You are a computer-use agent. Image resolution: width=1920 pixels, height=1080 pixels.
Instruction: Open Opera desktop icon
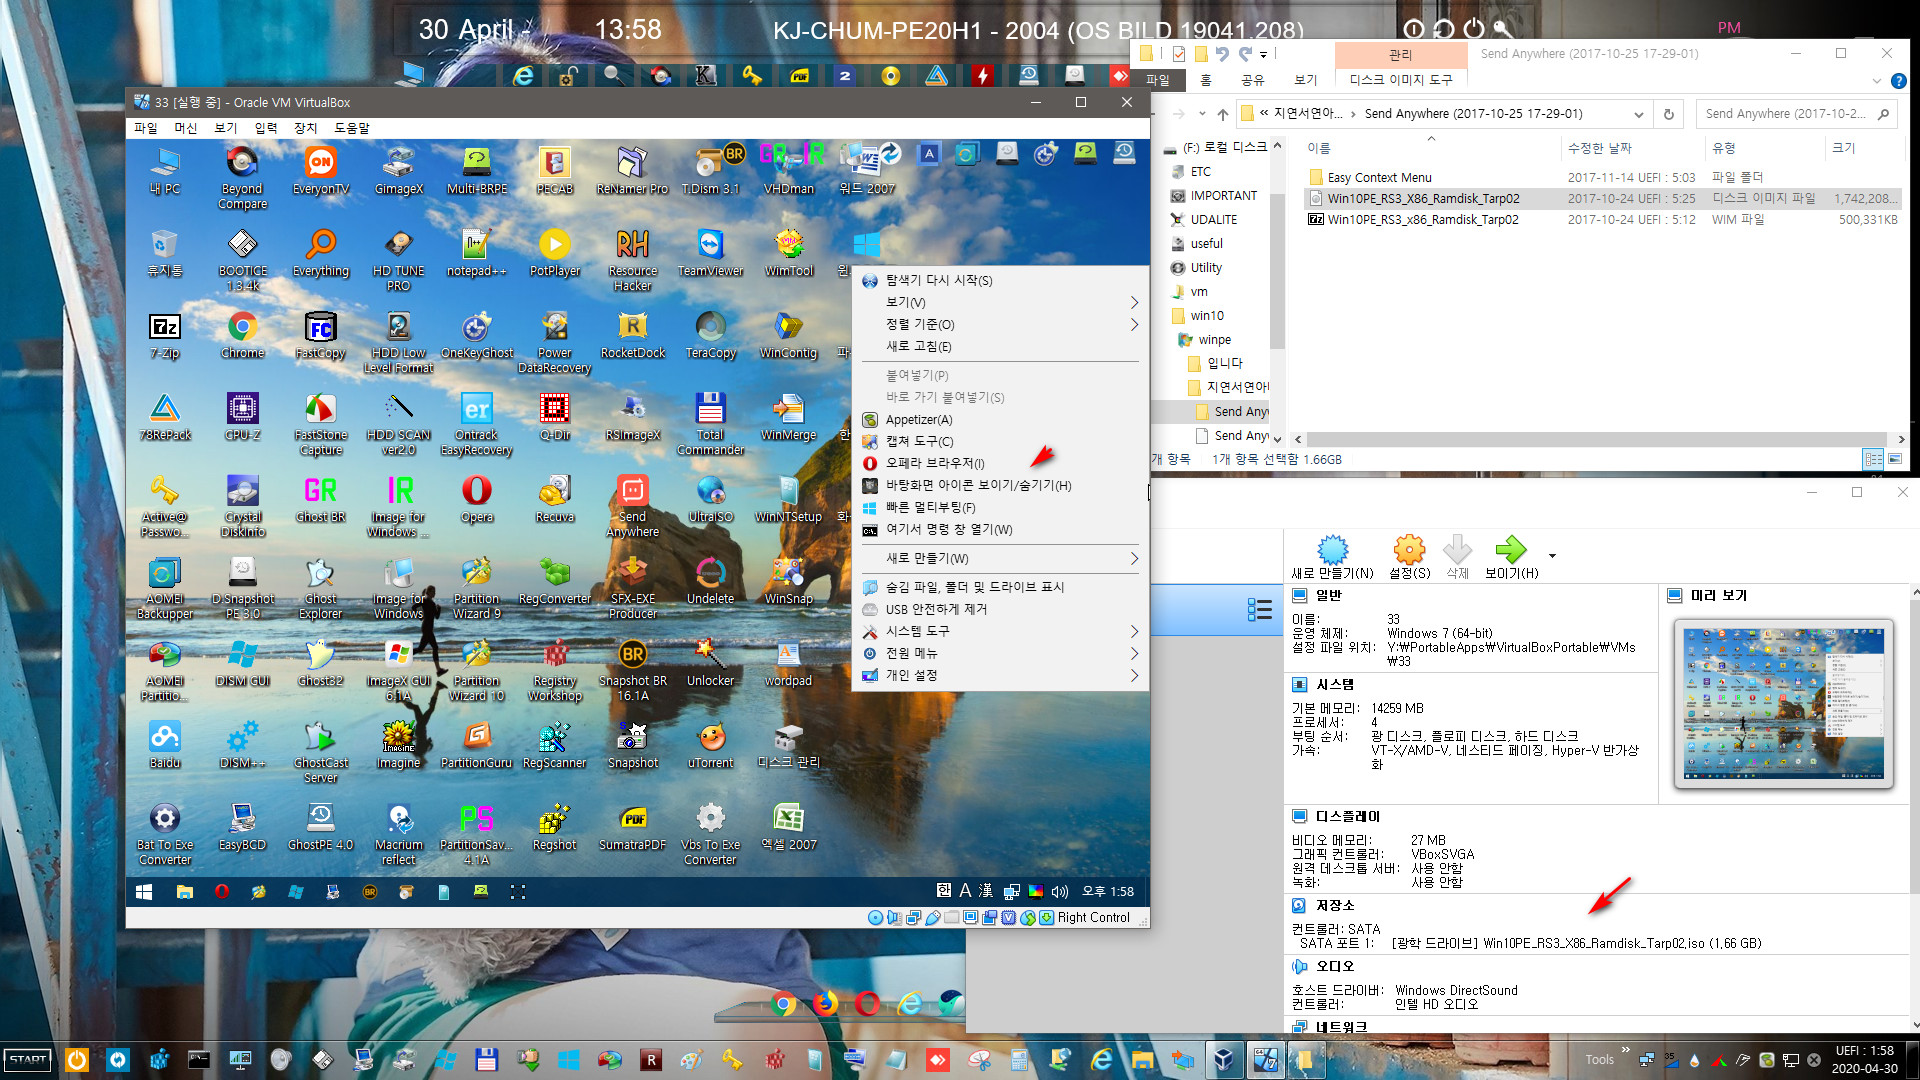click(476, 499)
